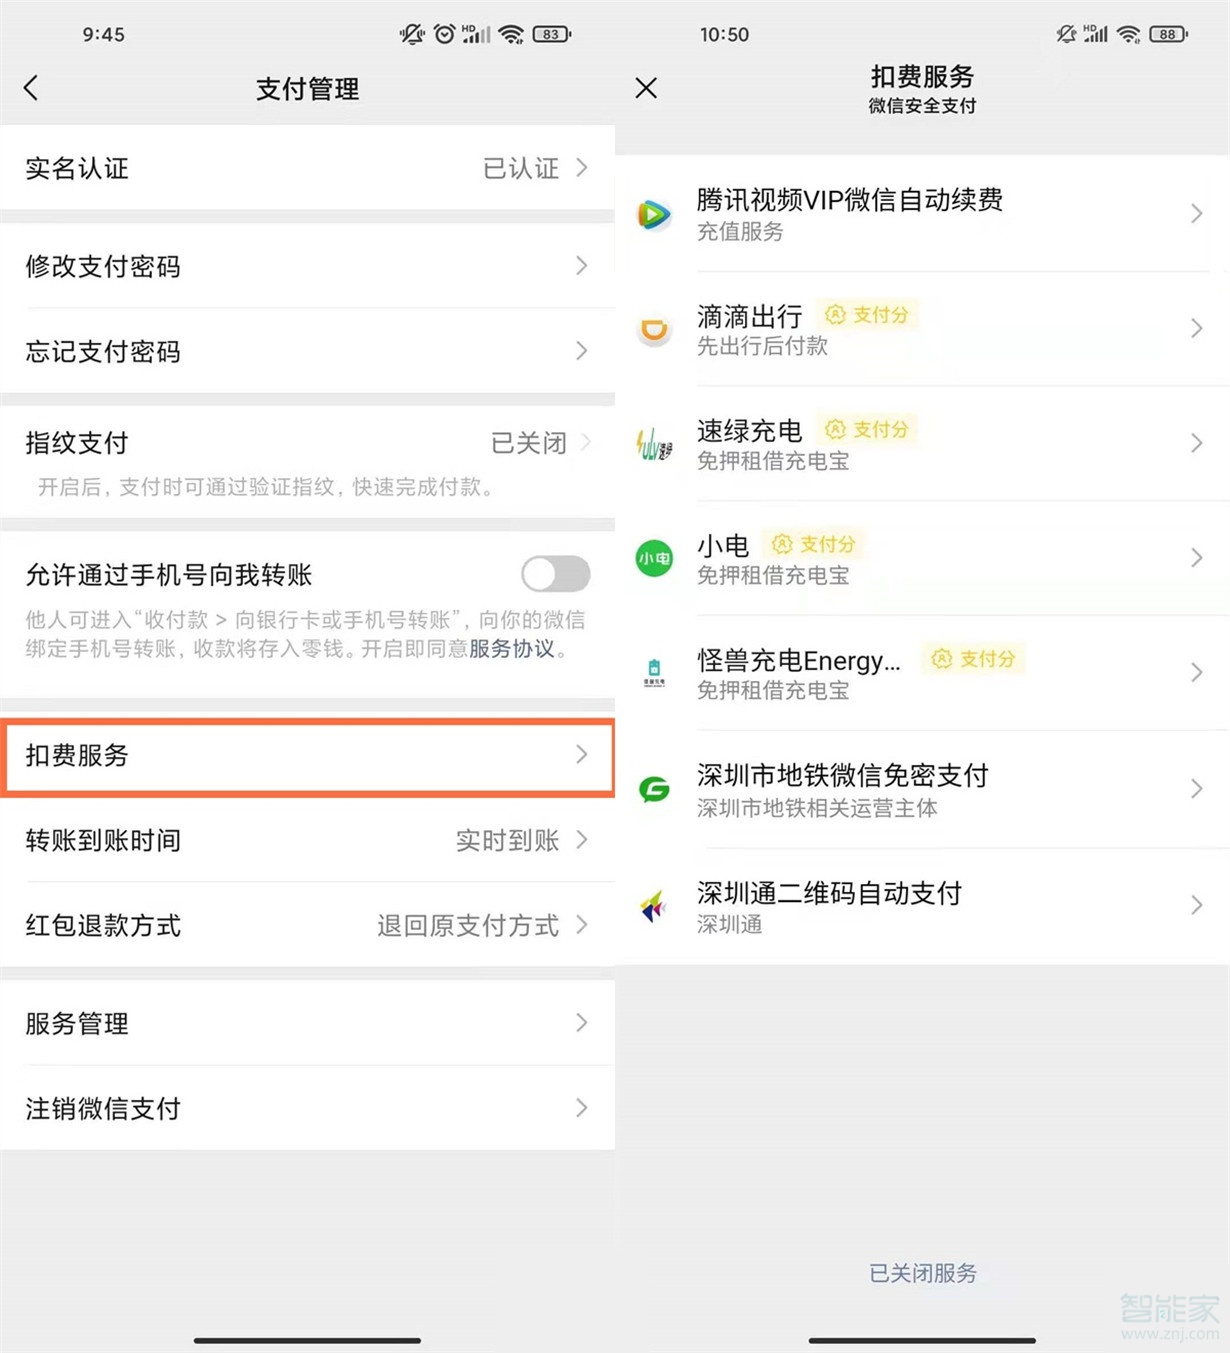Screen dimensions: 1230x1353
Task: Enable 允许通过手机号向我转账 switch
Action: [x=554, y=574]
